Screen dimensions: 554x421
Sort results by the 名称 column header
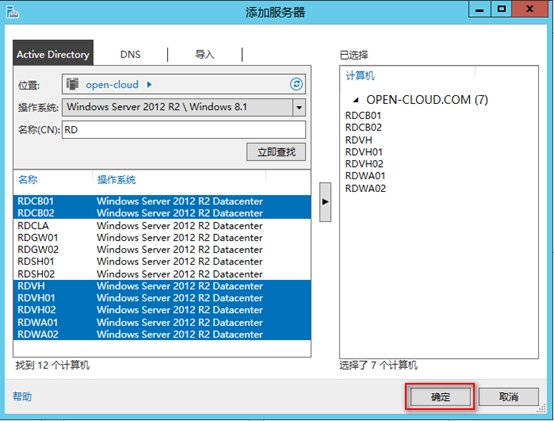[x=28, y=180]
